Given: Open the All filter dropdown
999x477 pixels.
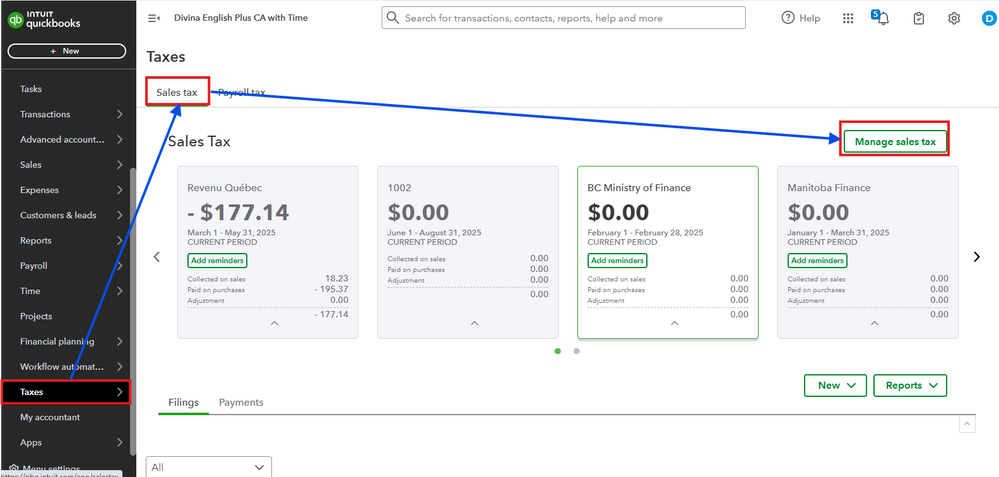Looking at the screenshot, I should [209, 466].
